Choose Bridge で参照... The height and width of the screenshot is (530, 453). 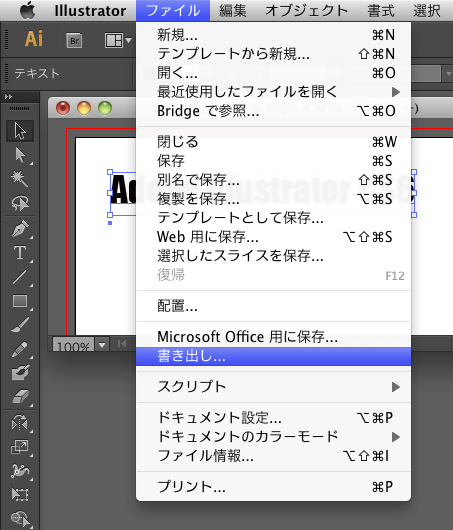click(x=273, y=111)
